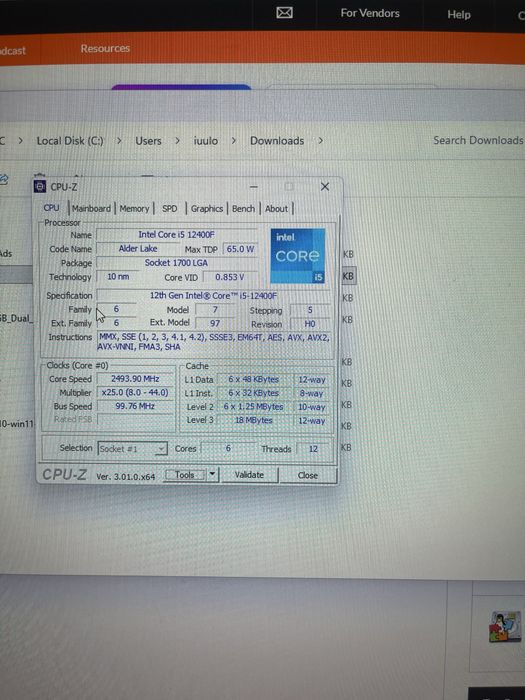Click Local Disk (C:) in the Explorer breadcrumb
This screenshot has height=700, width=525.
point(70,141)
